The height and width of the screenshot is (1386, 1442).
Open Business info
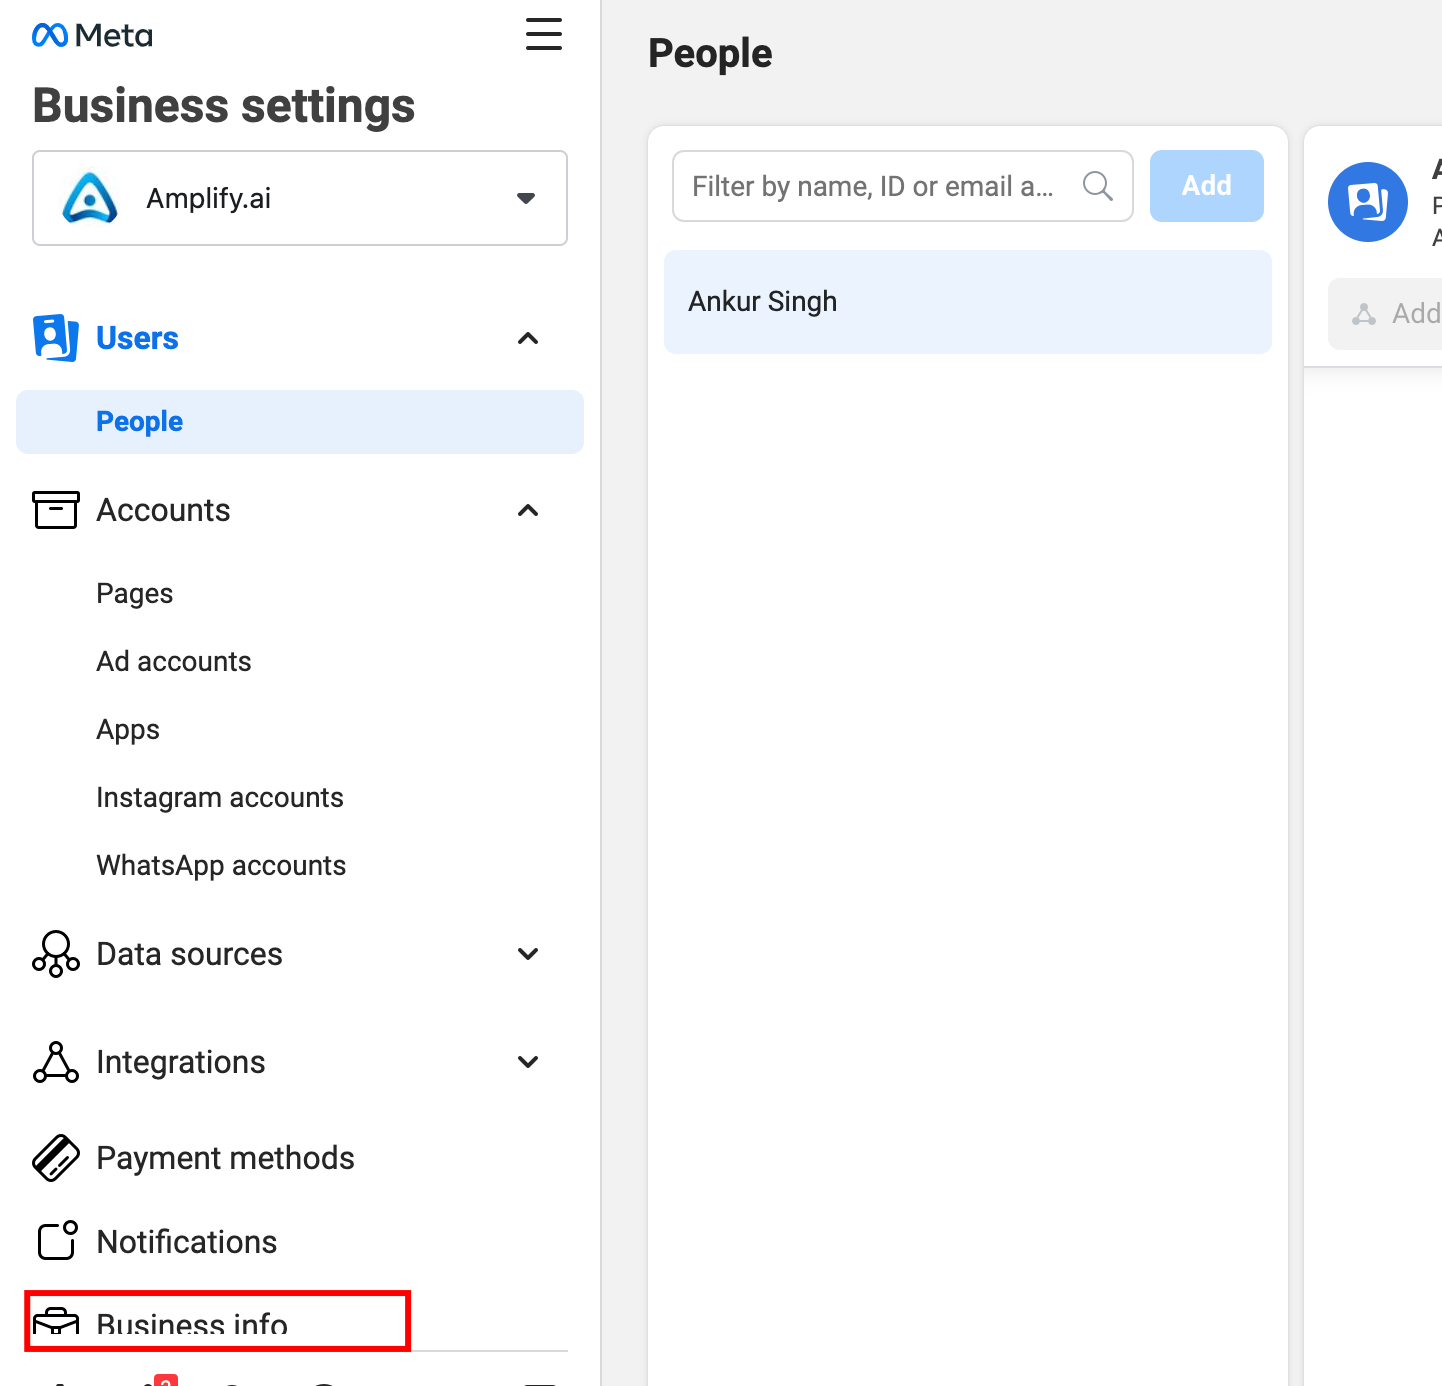pyautogui.click(x=192, y=1324)
